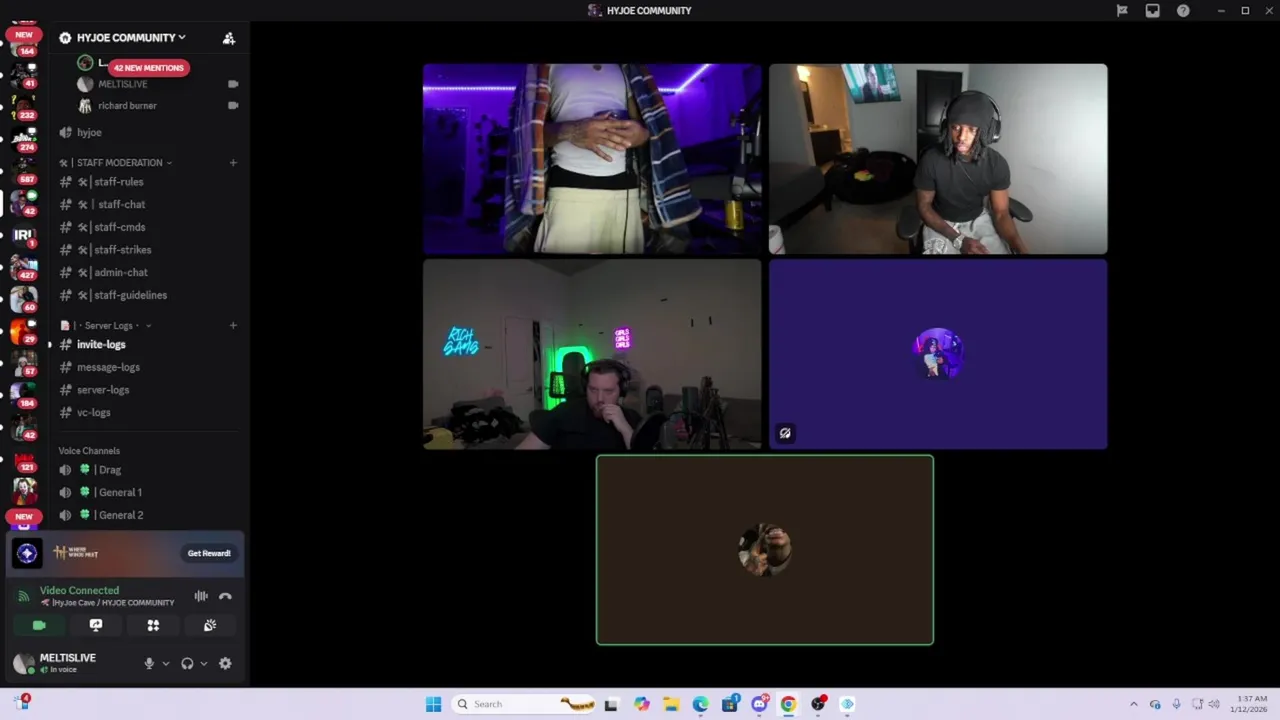Image resolution: width=1280 pixels, height=720 pixels.
Task: Open User Settings gear icon
Action: (225, 663)
